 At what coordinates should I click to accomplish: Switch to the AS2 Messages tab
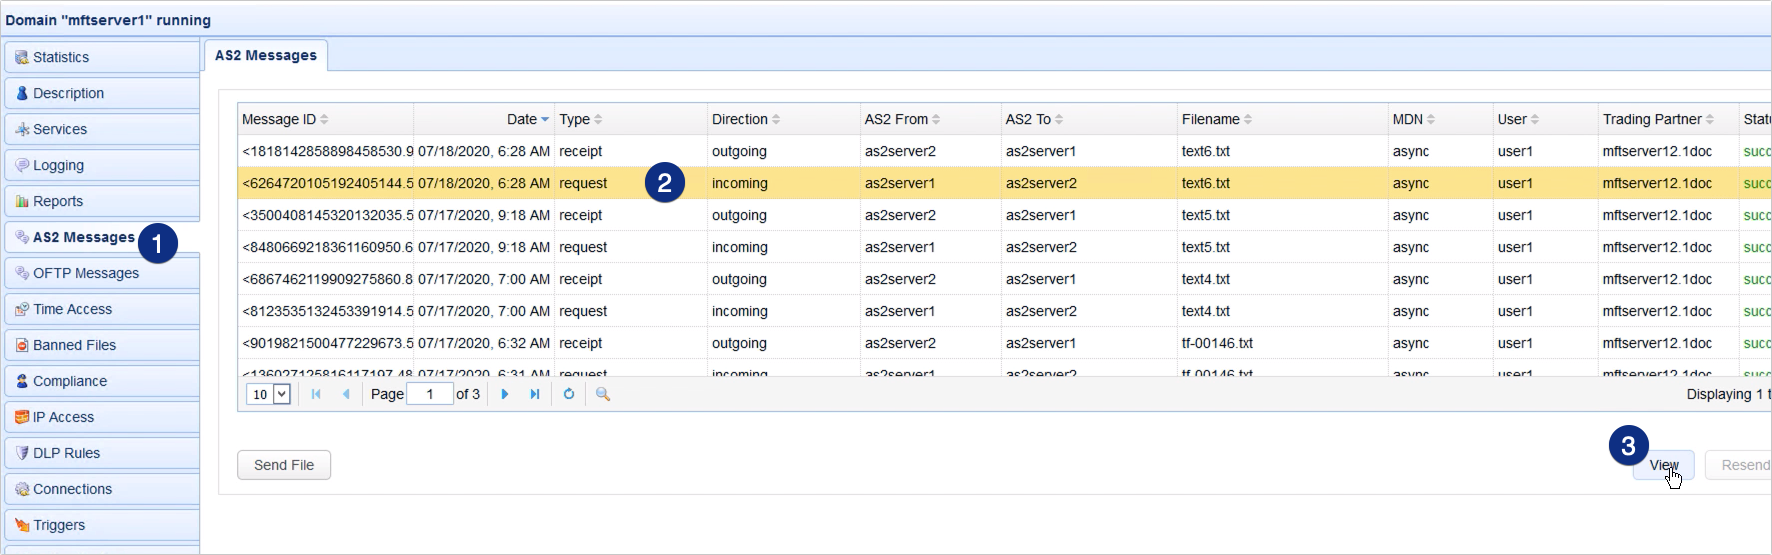coord(265,56)
